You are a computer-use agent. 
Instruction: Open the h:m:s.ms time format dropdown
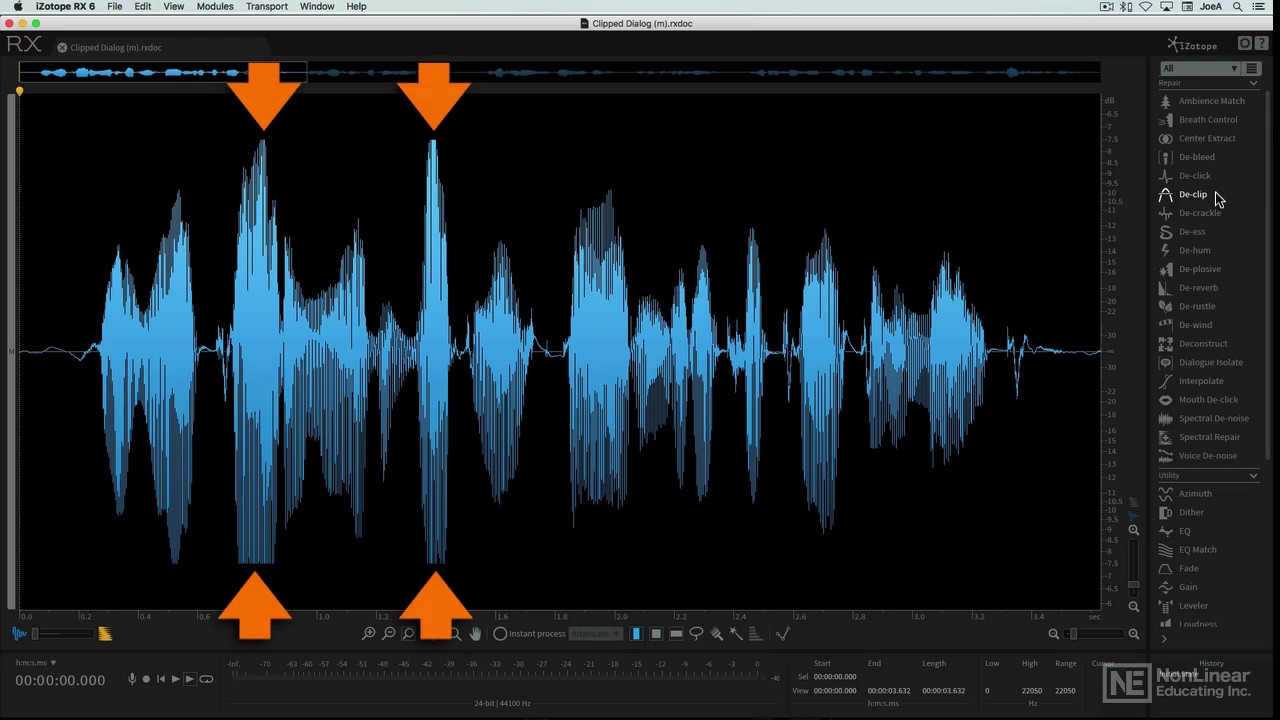tap(36, 663)
